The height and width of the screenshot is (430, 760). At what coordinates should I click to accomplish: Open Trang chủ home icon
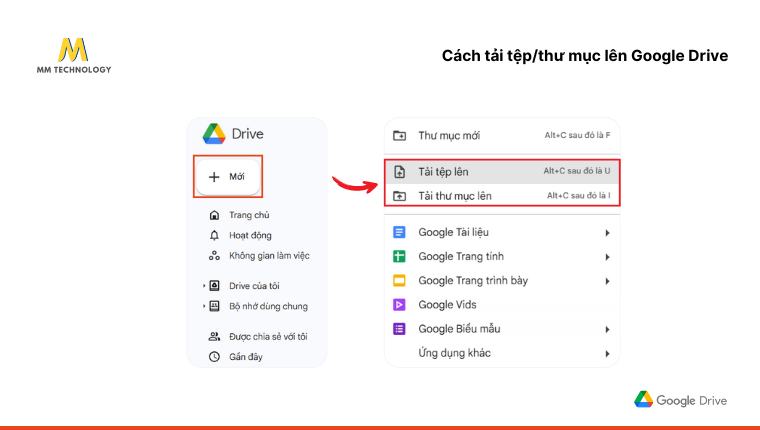pyautogui.click(x=214, y=215)
